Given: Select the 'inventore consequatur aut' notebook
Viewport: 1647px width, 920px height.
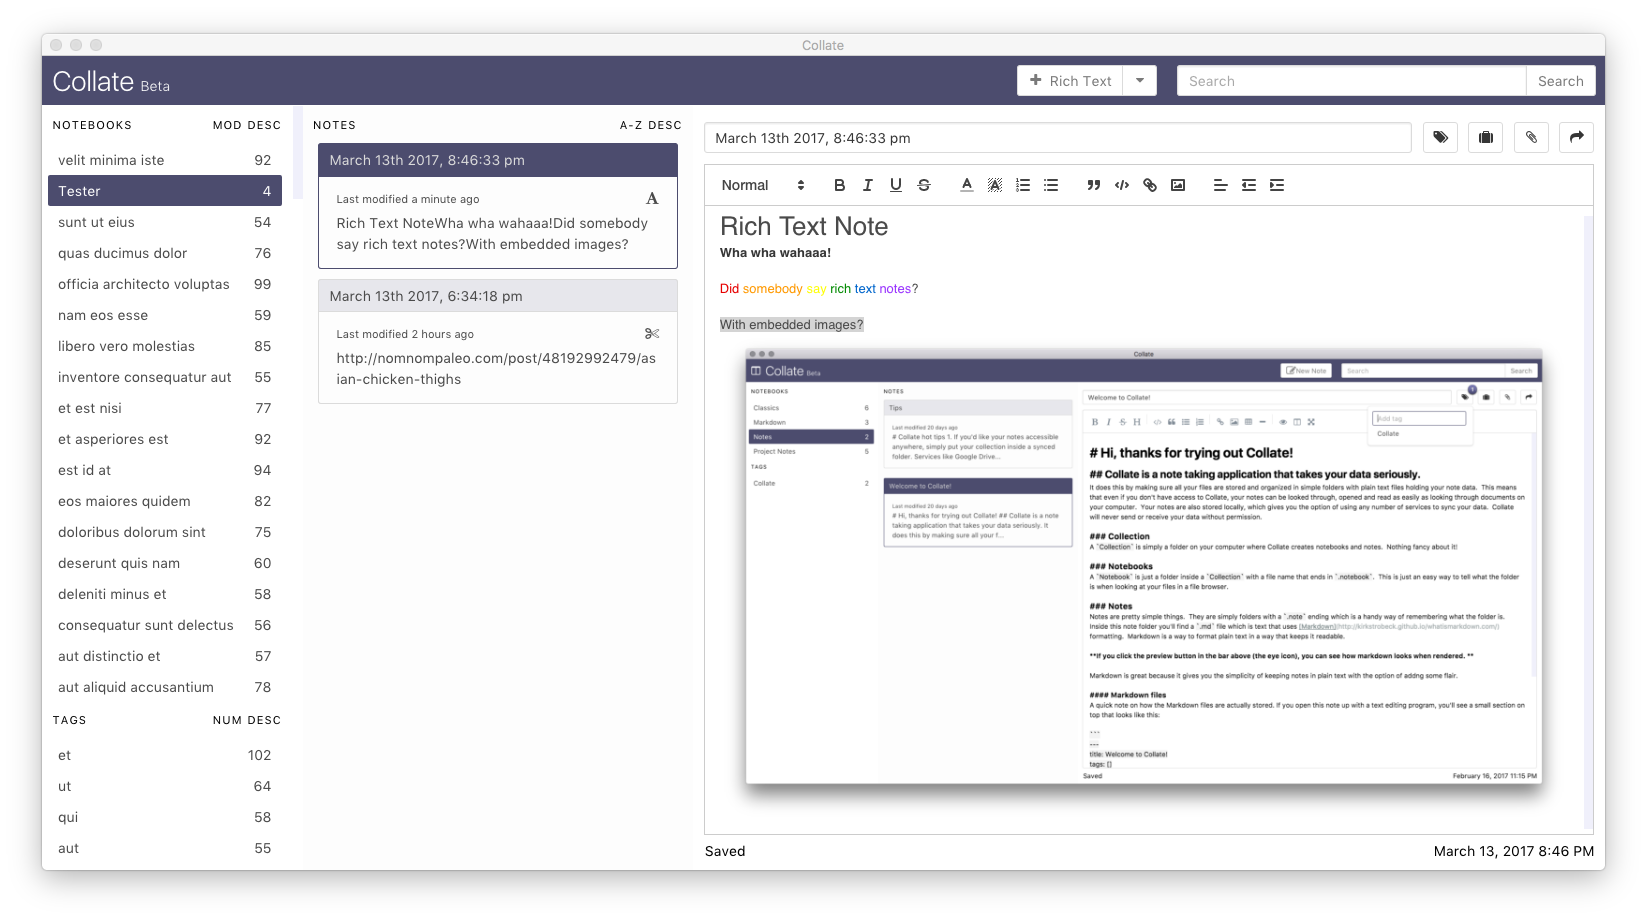Looking at the screenshot, I should [x=165, y=377].
